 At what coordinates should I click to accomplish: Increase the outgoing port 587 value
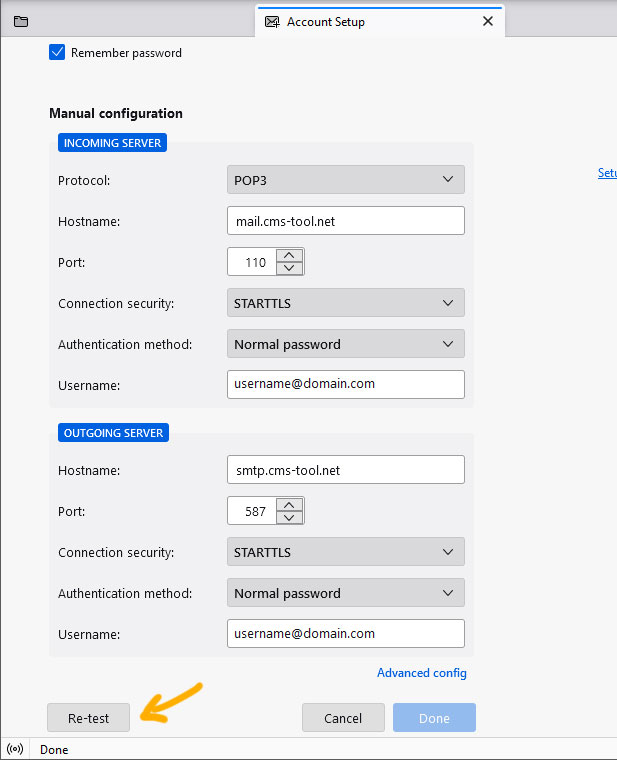(x=289, y=504)
